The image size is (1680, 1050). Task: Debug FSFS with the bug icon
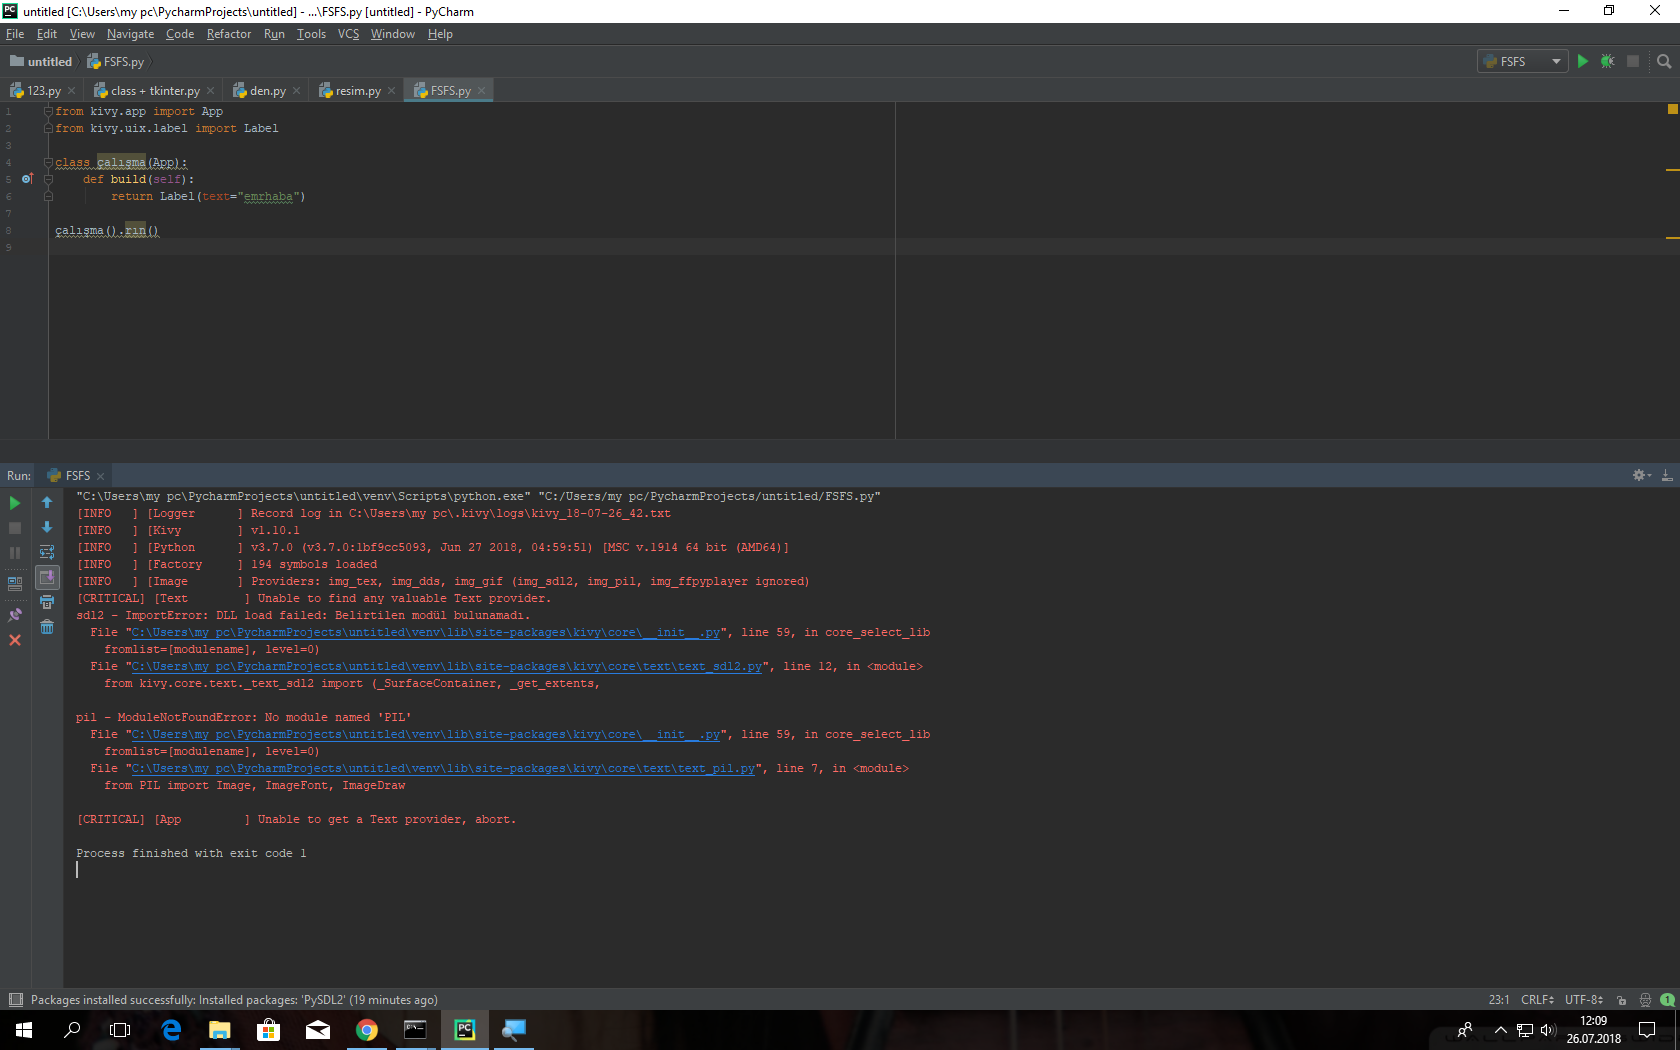click(1608, 62)
